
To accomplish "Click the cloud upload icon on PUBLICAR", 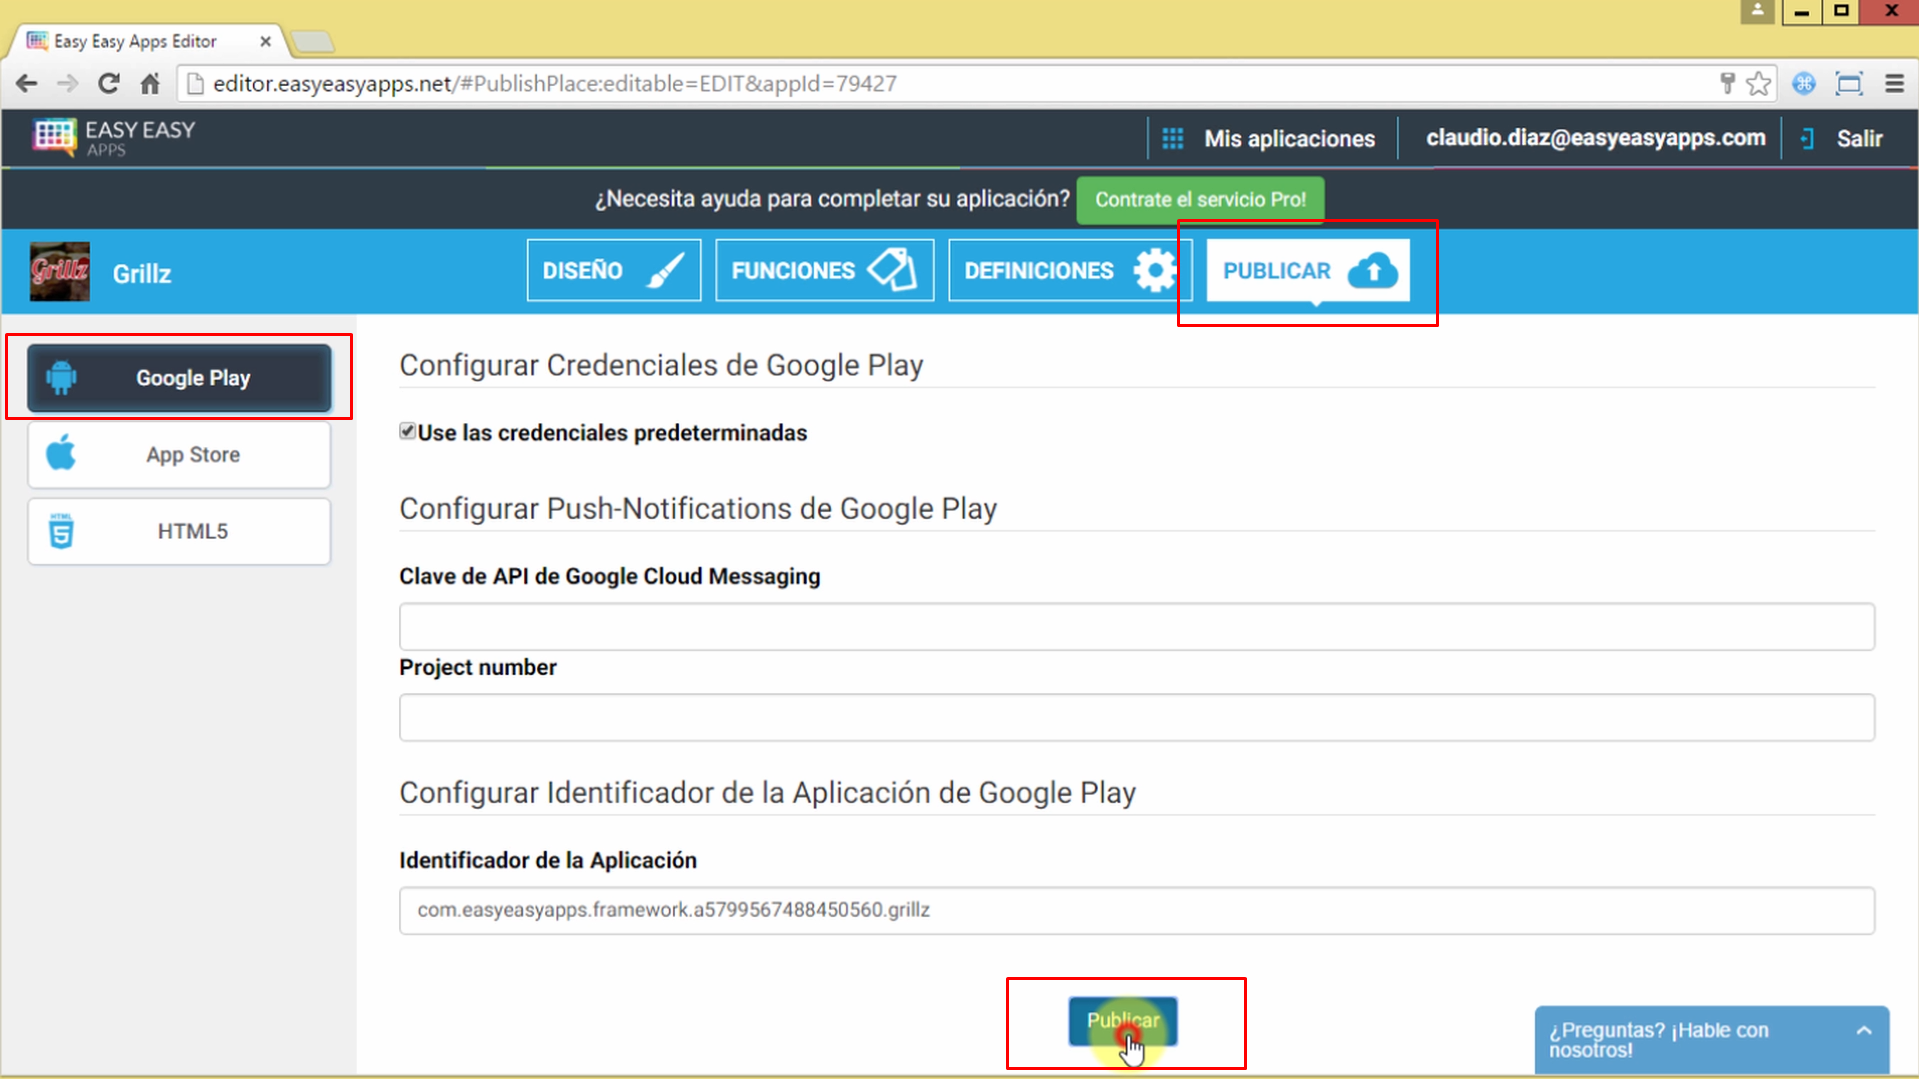I will coord(1374,269).
